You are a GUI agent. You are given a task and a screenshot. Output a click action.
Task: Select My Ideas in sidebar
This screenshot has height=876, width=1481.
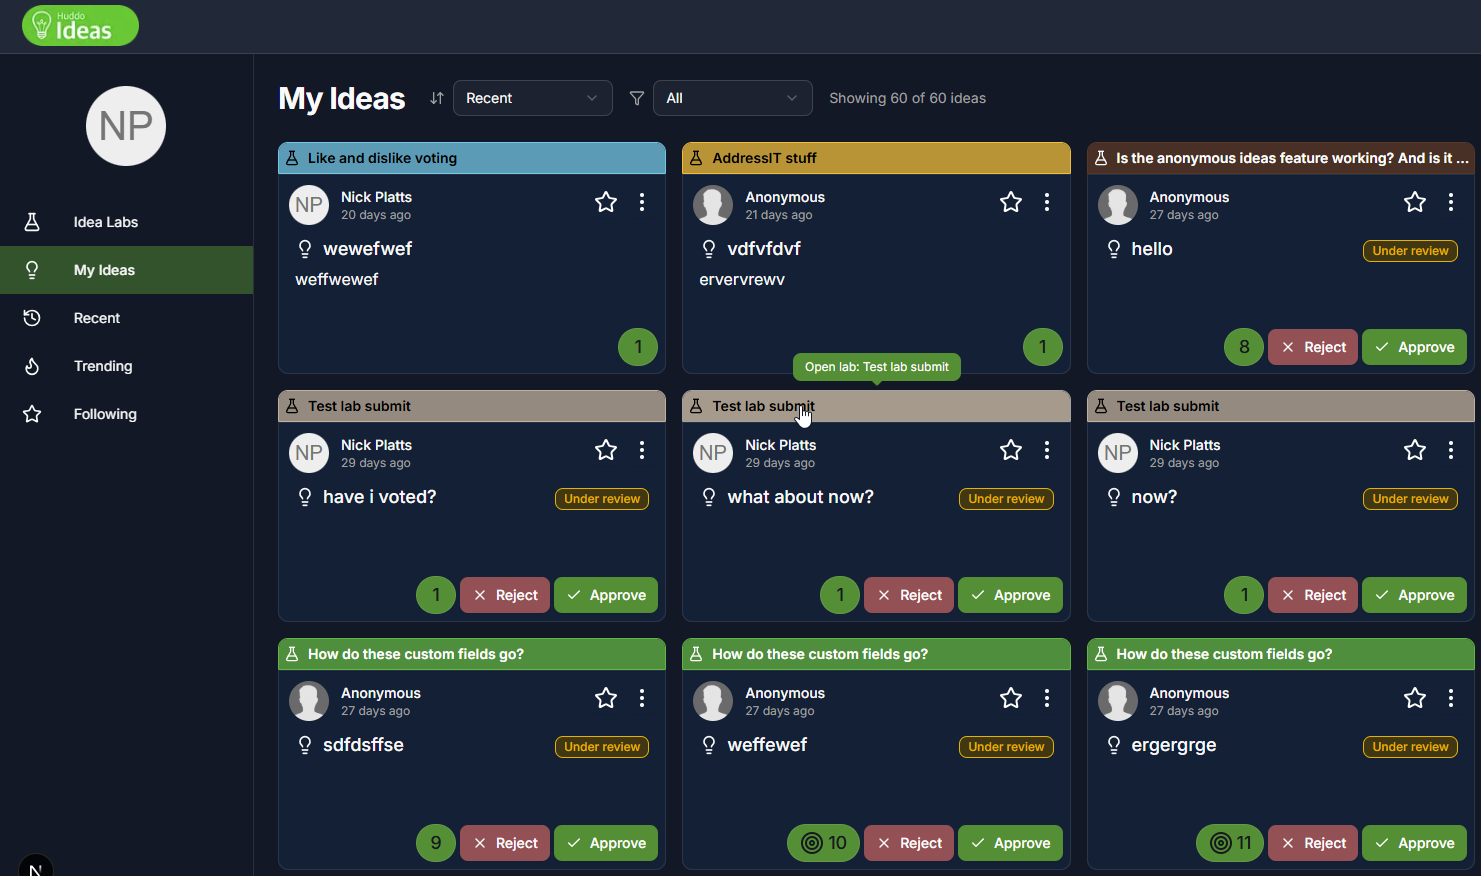point(126,270)
